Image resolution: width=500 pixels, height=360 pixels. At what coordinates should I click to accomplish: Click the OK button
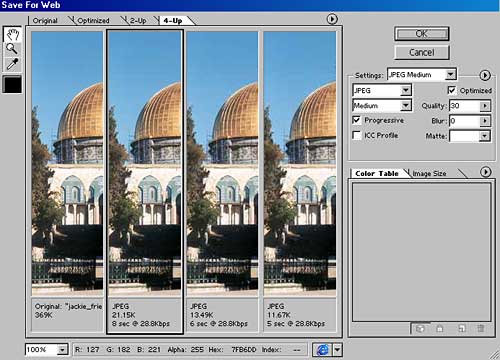click(x=422, y=34)
